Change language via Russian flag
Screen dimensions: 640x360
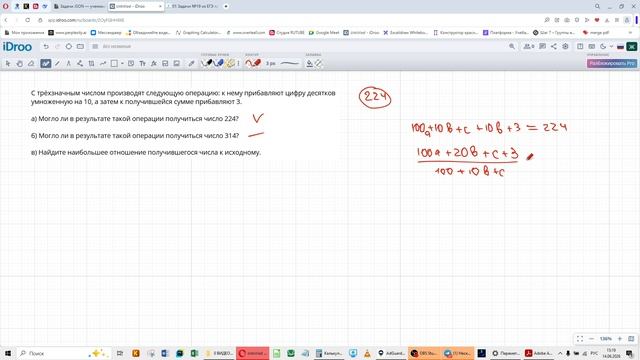click(x=620, y=47)
